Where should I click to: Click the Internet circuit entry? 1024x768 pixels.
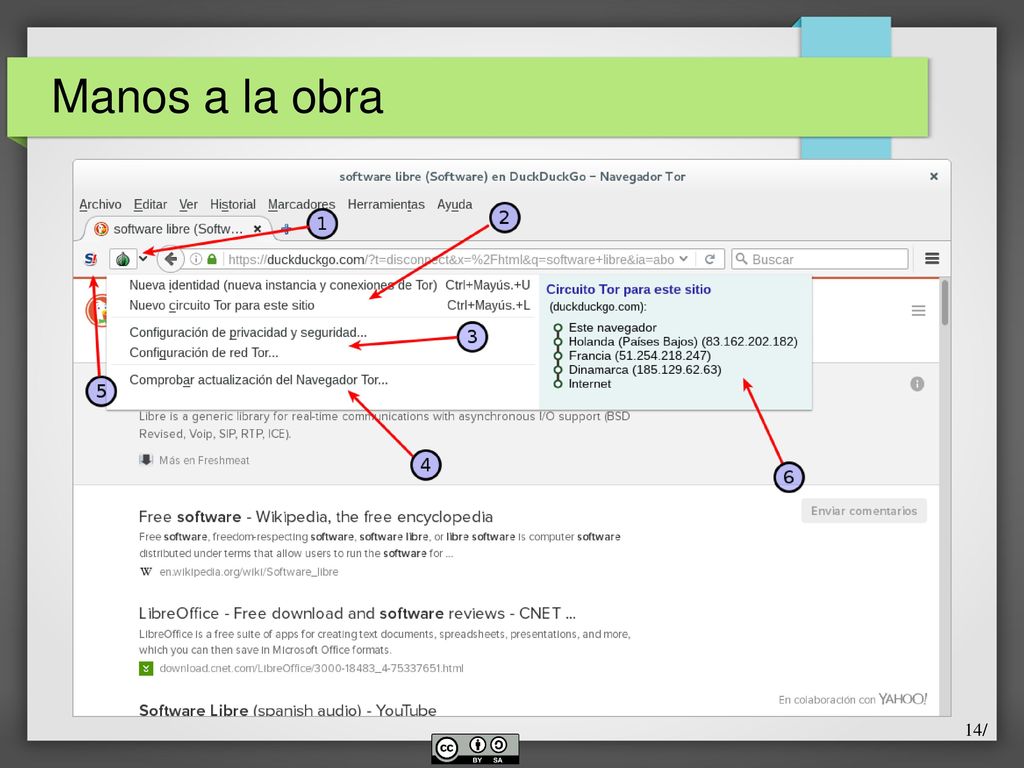pyautogui.click(x=590, y=384)
